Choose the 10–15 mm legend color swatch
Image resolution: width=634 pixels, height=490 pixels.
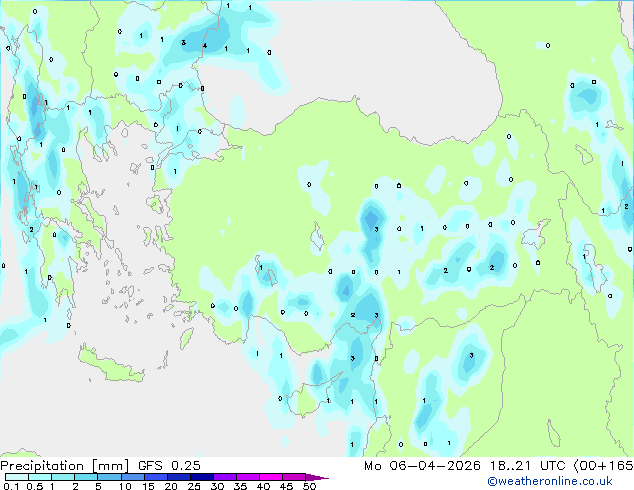click(132, 477)
